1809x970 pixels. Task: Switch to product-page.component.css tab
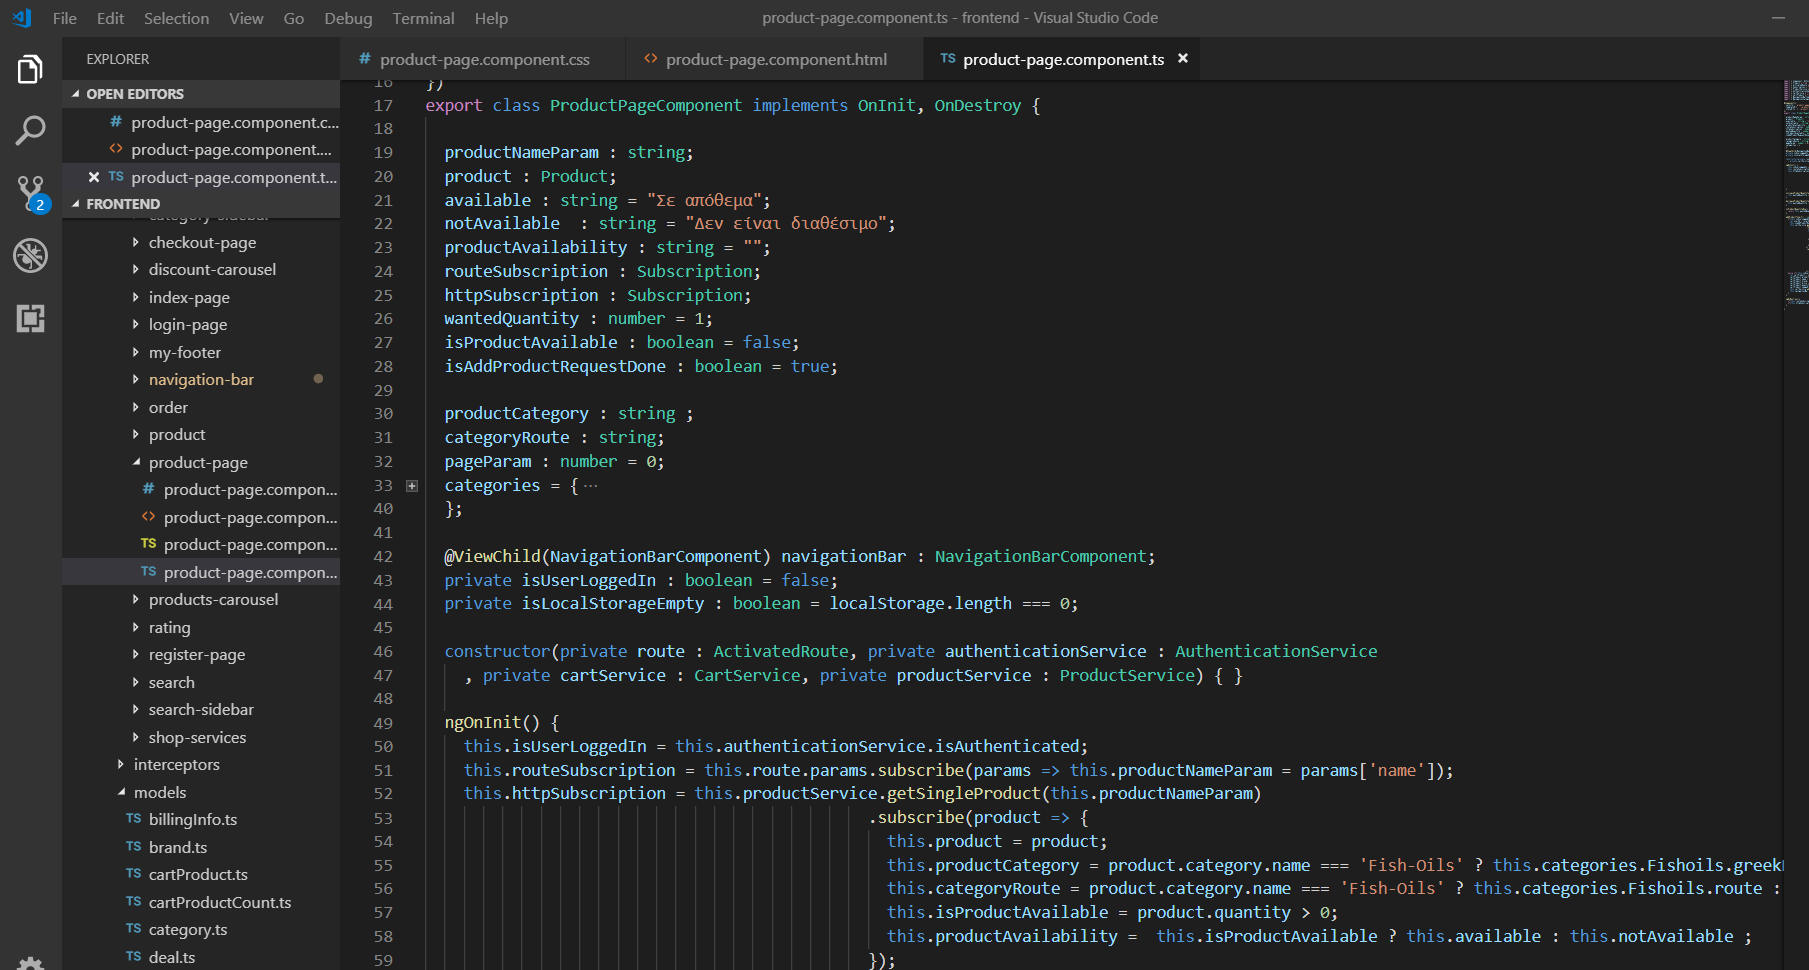[x=483, y=59]
